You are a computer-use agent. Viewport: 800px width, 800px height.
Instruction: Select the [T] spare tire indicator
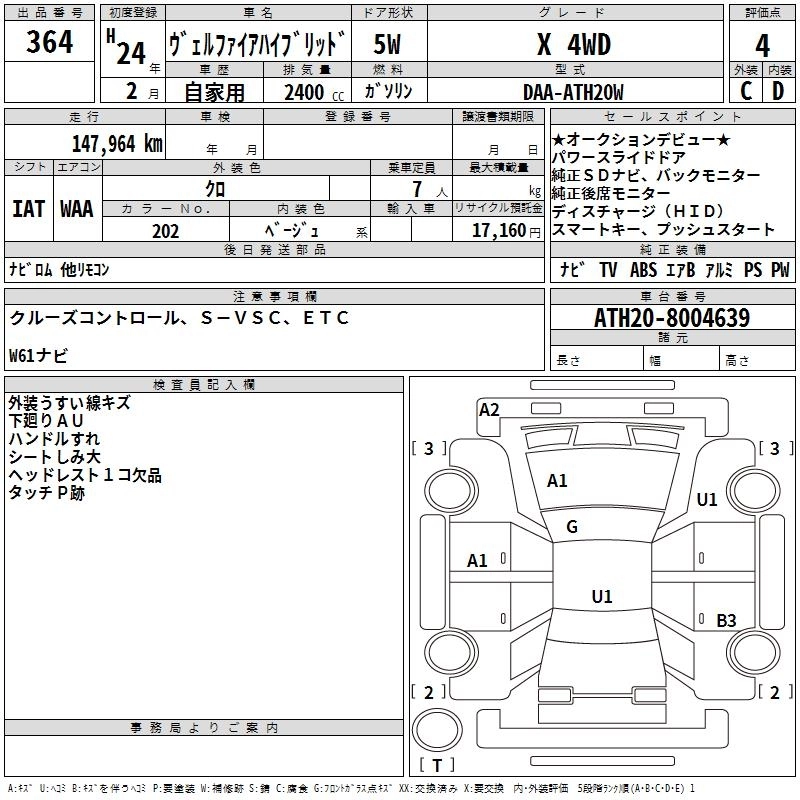[435, 765]
